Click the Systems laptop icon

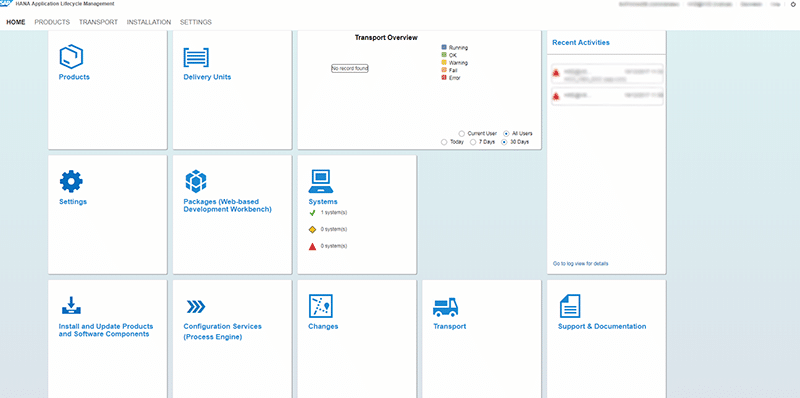coord(321,181)
